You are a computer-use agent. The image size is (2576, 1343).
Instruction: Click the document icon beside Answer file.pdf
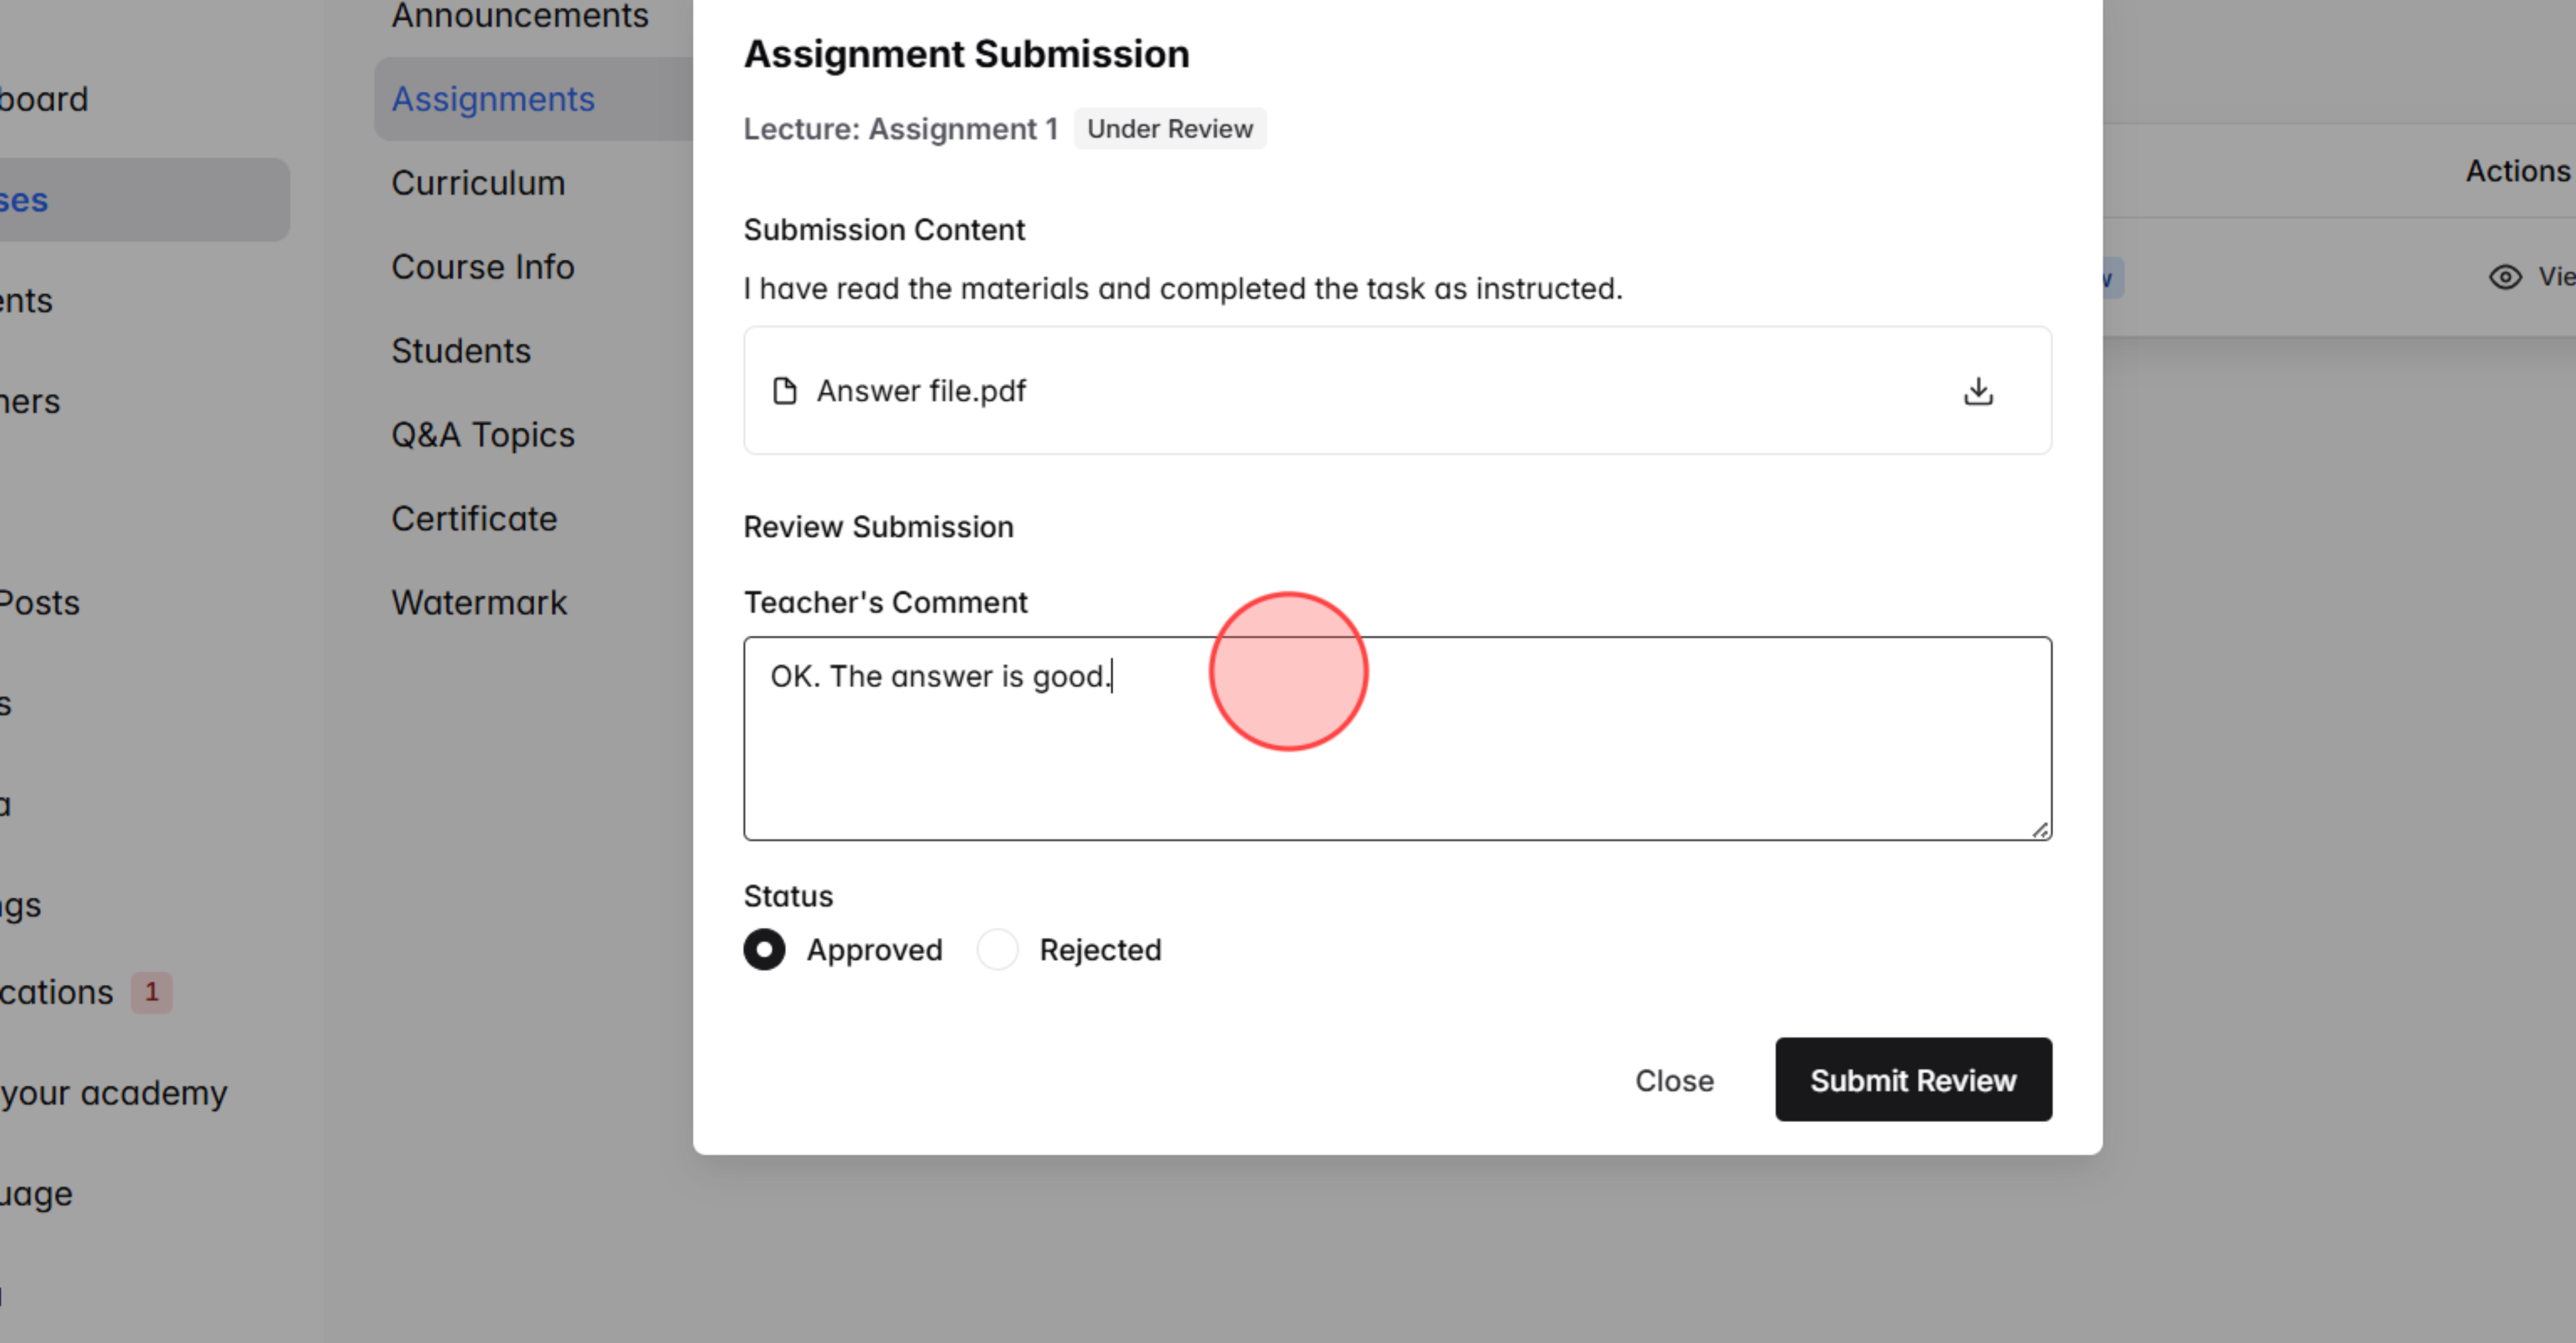click(x=786, y=391)
